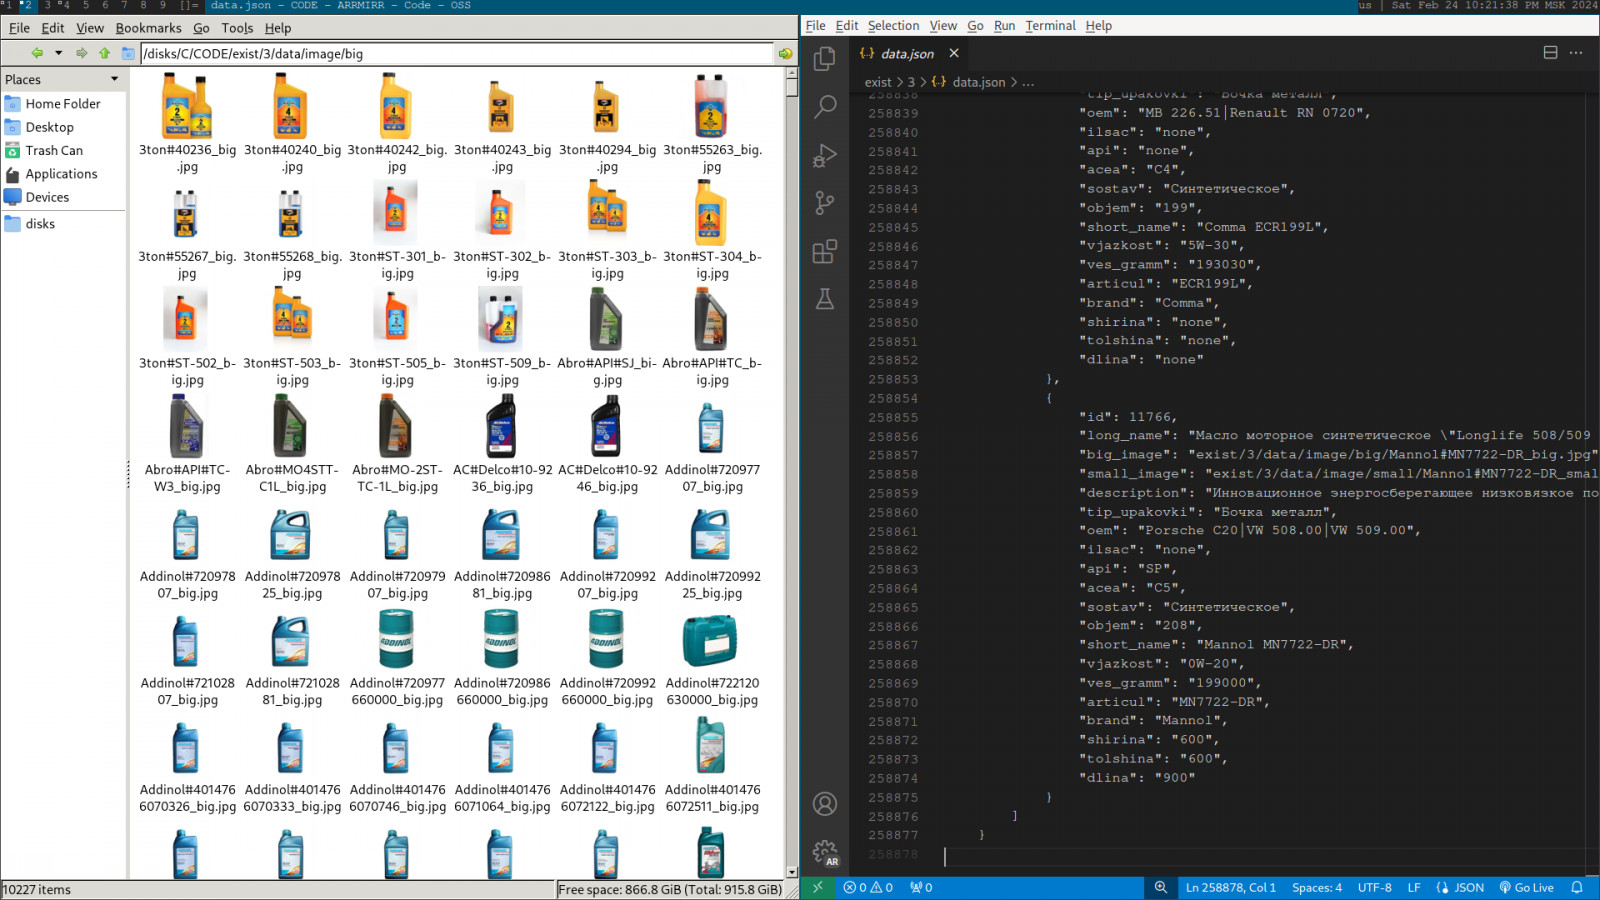The height and width of the screenshot is (900, 1600).
Task: Open Source Control view
Action: pyautogui.click(x=825, y=203)
